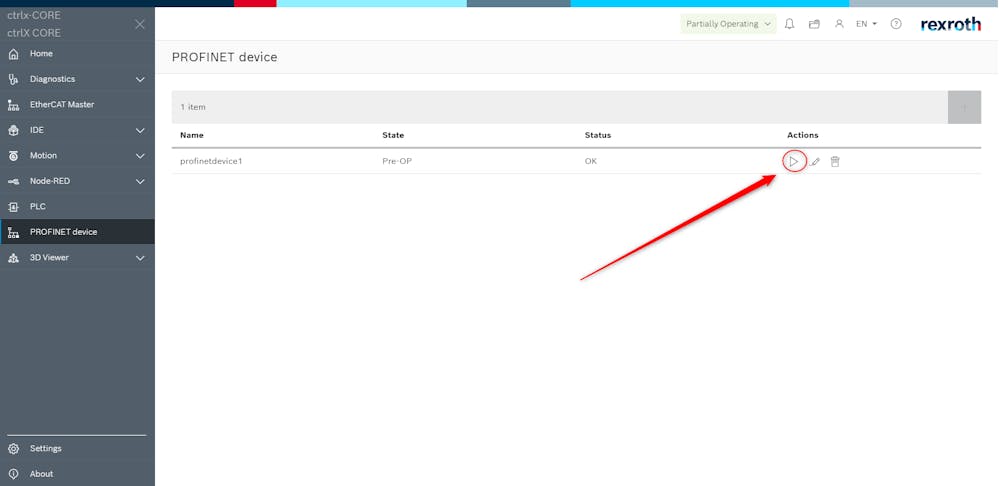
Task: Start profinetdevice1 with the play icon
Action: tap(793, 162)
